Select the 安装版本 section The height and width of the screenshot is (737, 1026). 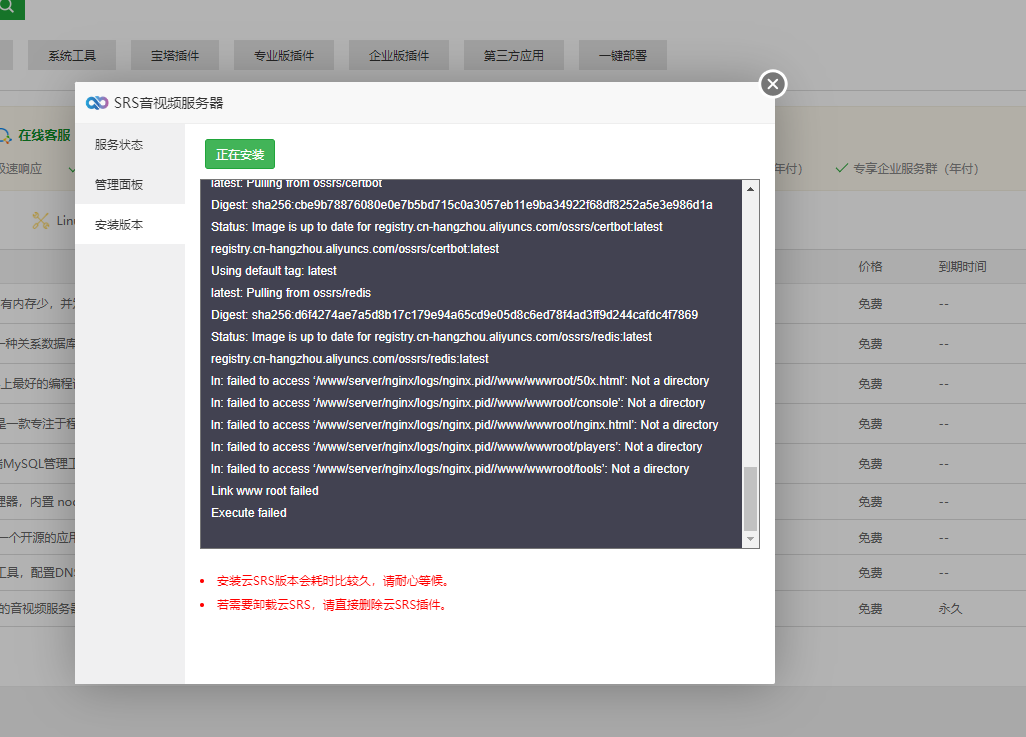[130, 225]
